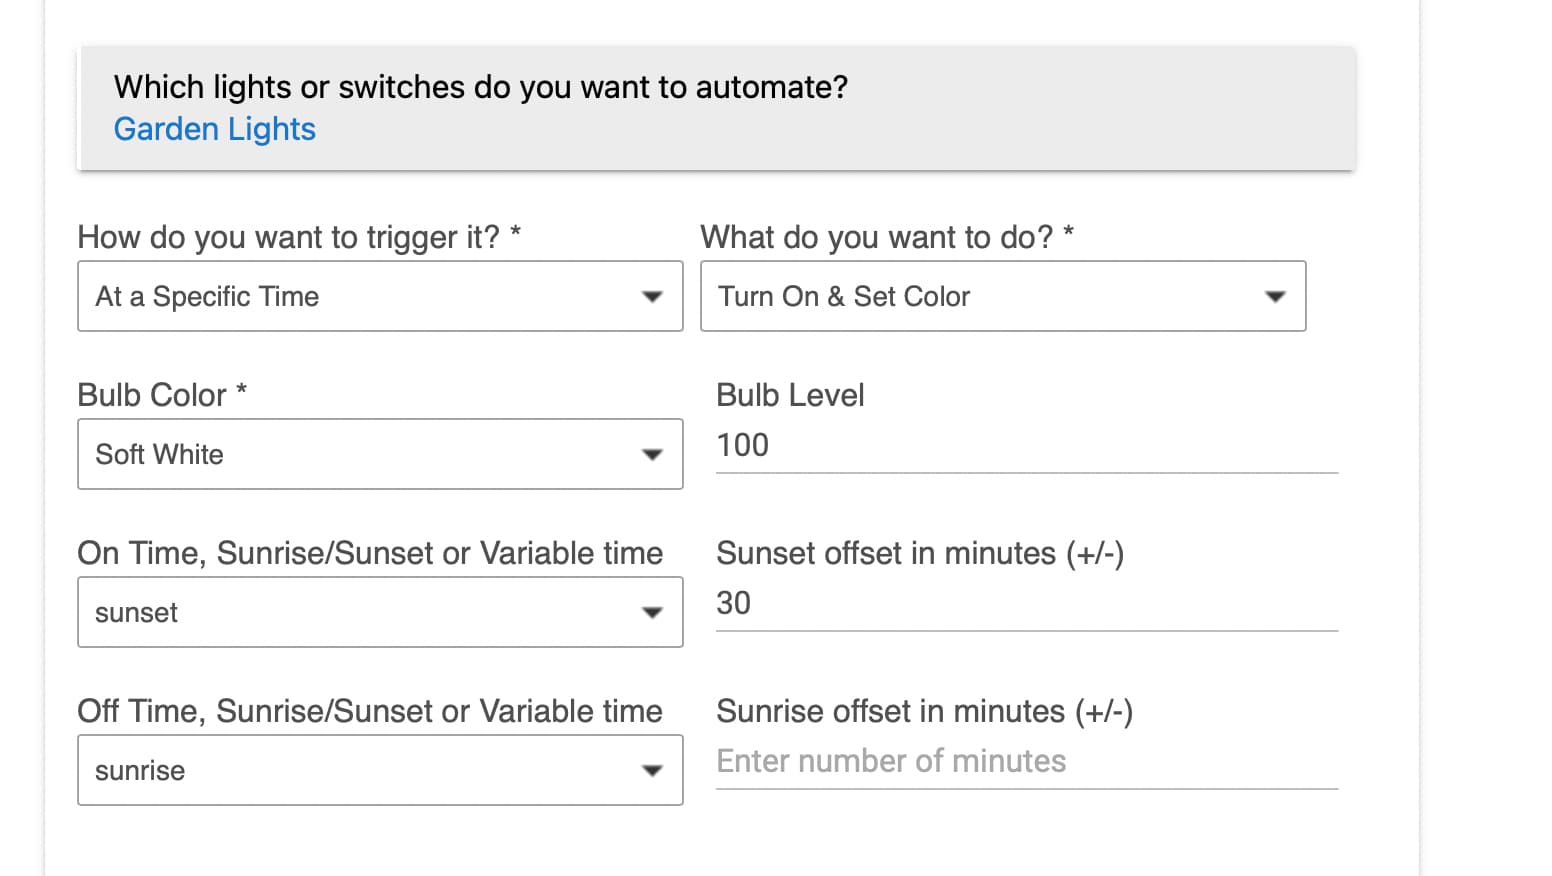
Task: Click the 'Which lights or switches' header panel
Action: coord(716,108)
